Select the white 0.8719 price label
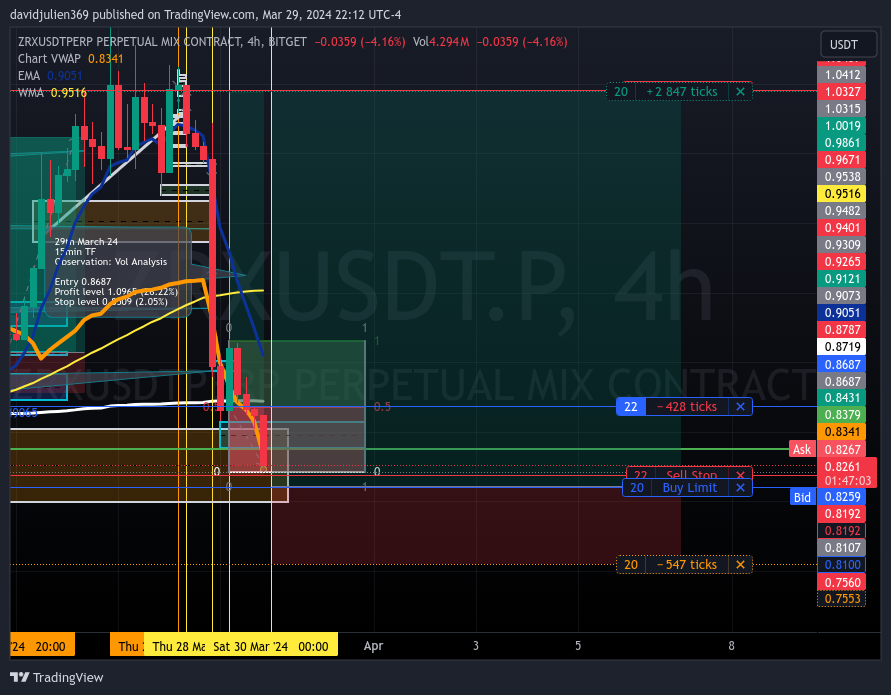The image size is (891, 695). [x=842, y=347]
